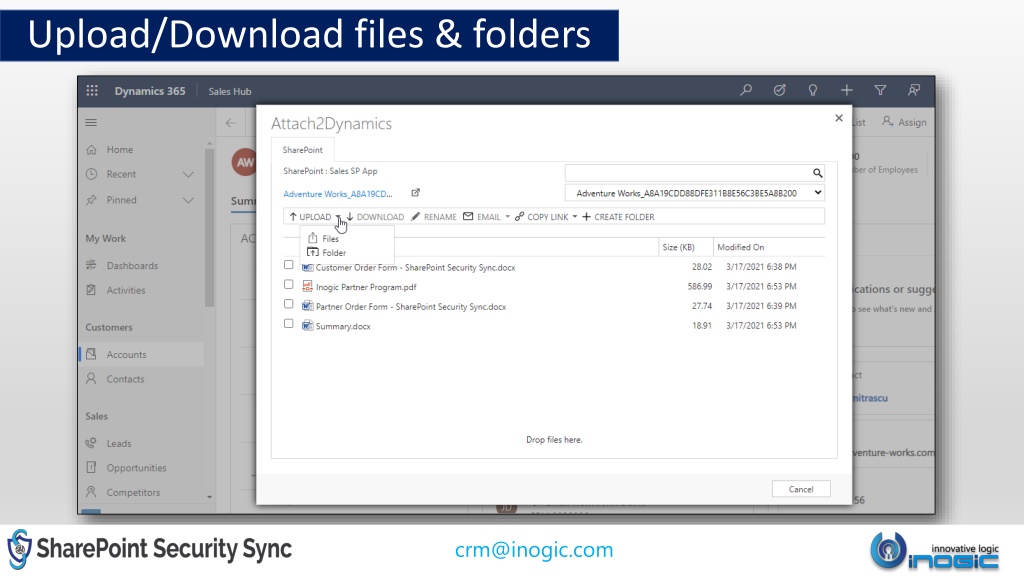Click the AW account avatar circle
Viewport: 1024px width, 576px height.
click(244, 162)
